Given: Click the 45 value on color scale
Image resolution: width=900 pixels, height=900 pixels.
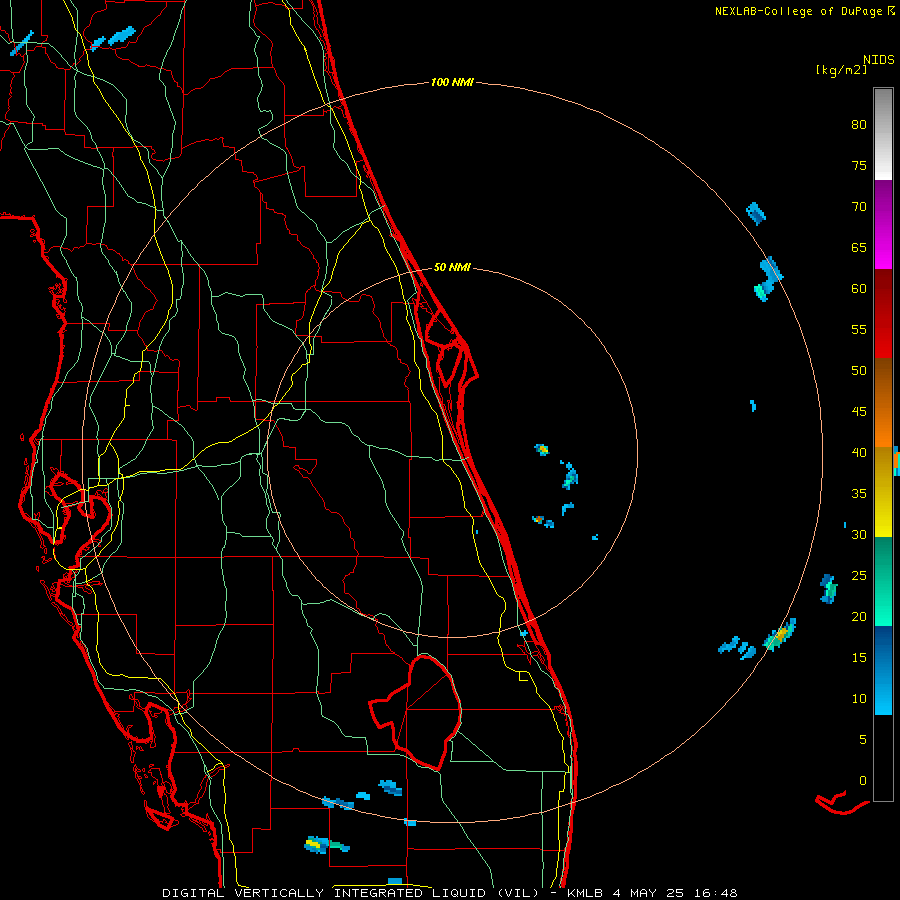Looking at the screenshot, I should [859, 412].
